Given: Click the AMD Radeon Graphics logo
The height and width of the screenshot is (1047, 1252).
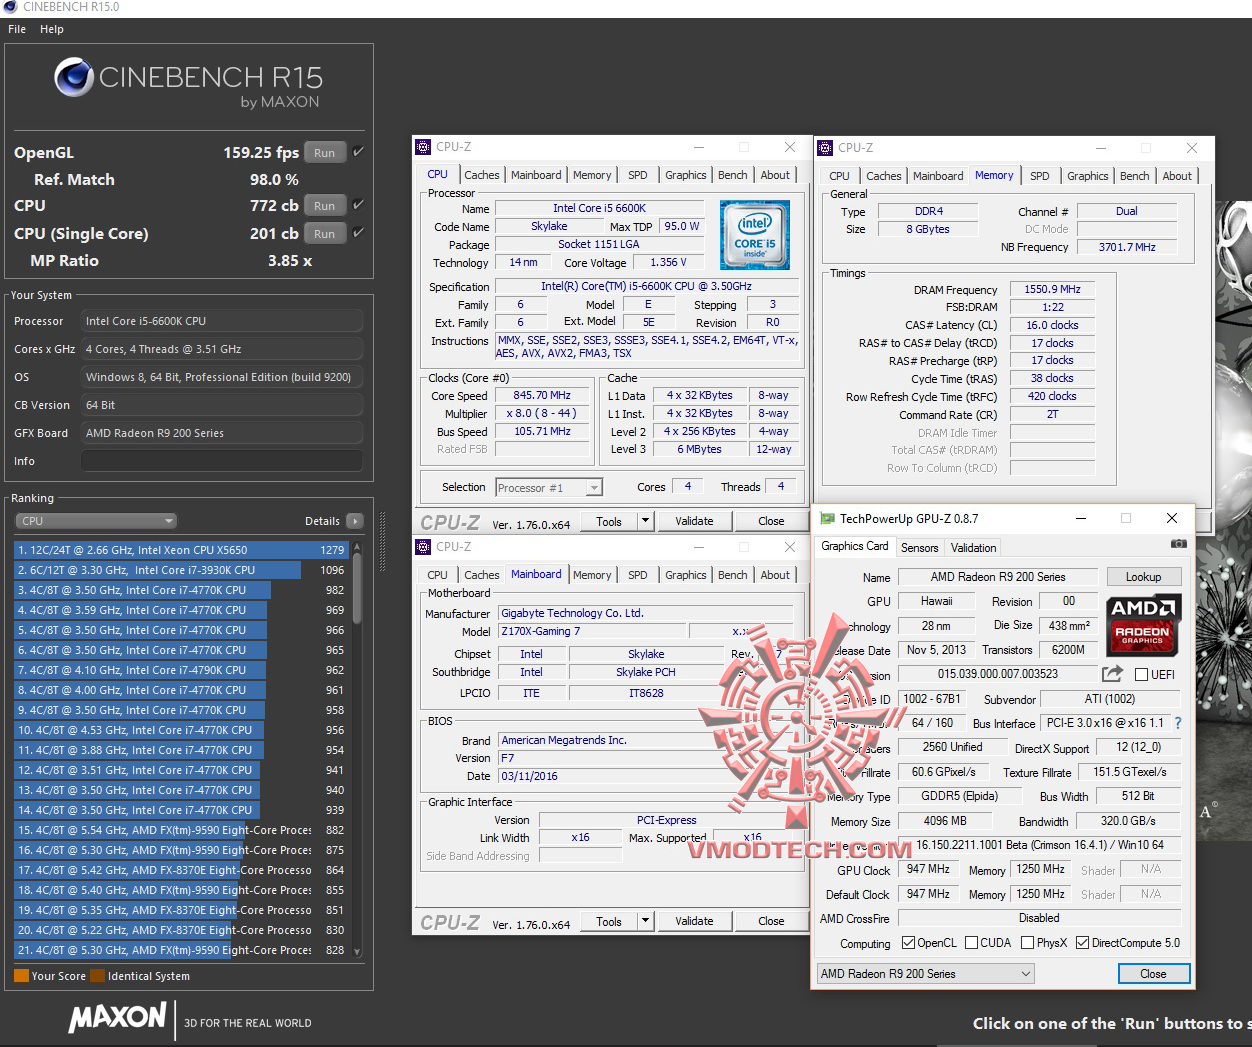Looking at the screenshot, I should (1144, 625).
